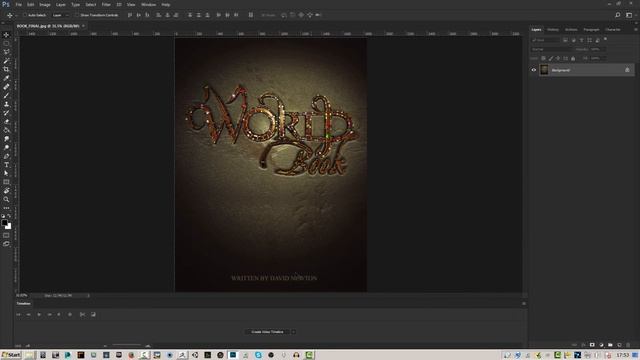Viewport: 640px width, 360px height.
Task: Toggle the shape layer filter
Action: (x=589, y=40)
